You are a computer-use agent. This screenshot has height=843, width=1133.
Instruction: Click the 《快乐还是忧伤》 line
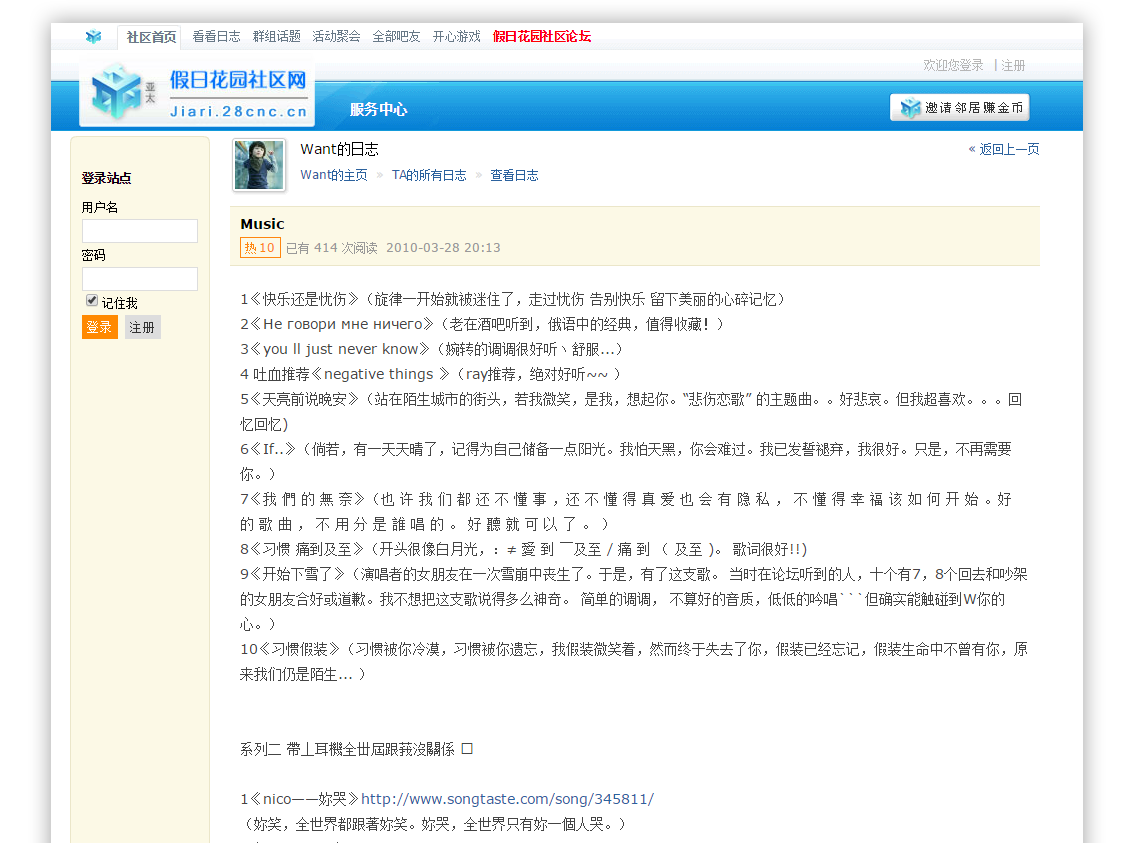tap(513, 299)
